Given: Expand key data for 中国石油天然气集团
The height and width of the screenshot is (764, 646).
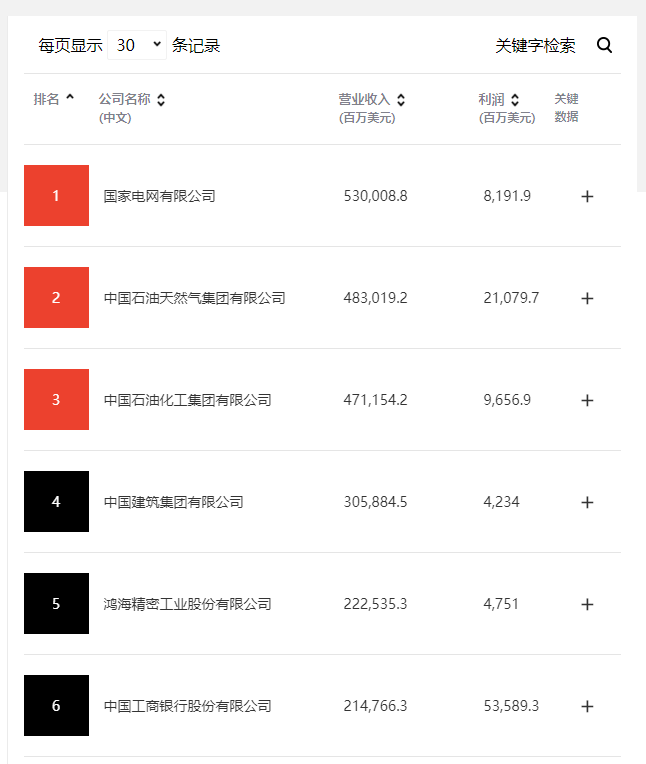Looking at the screenshot, I should click(587, 298).
